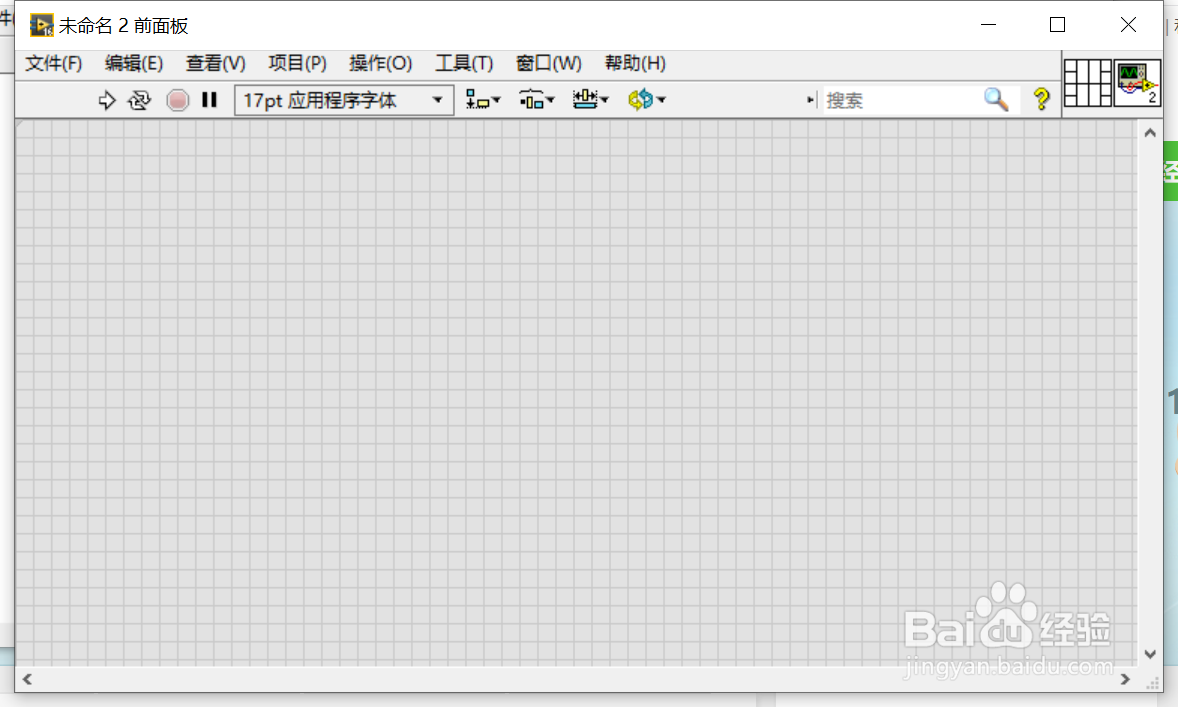Click the vertical scrollbar up arrow
This screenshot has height=707, width=1178.
(x=1149, y=133)
